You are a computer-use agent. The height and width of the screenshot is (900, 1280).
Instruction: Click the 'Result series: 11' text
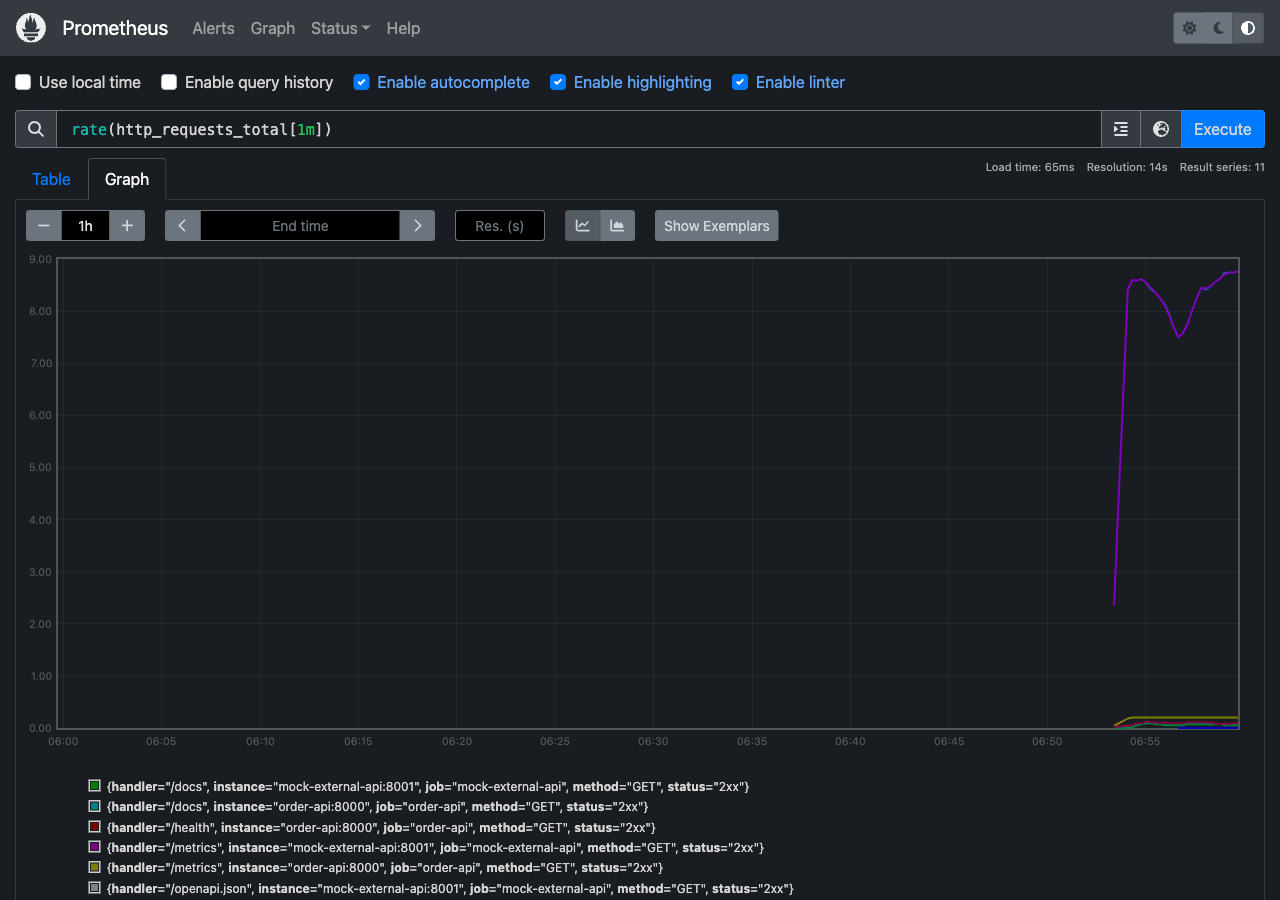click(x=1222, y=167)
